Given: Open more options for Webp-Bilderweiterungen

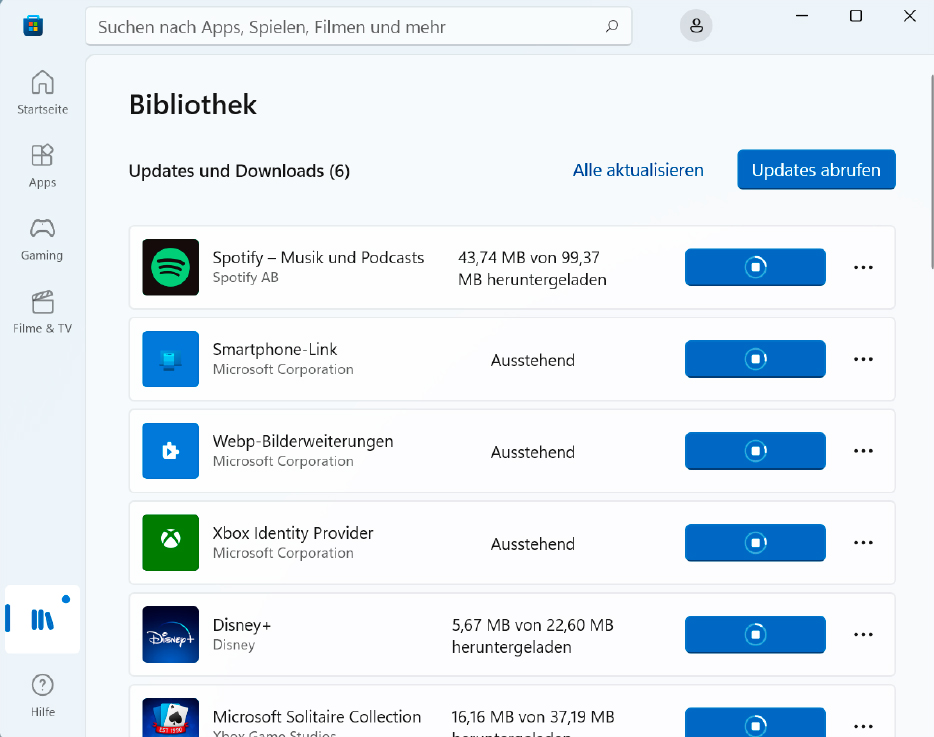Looking at the screenshot, I should [863, 451].
